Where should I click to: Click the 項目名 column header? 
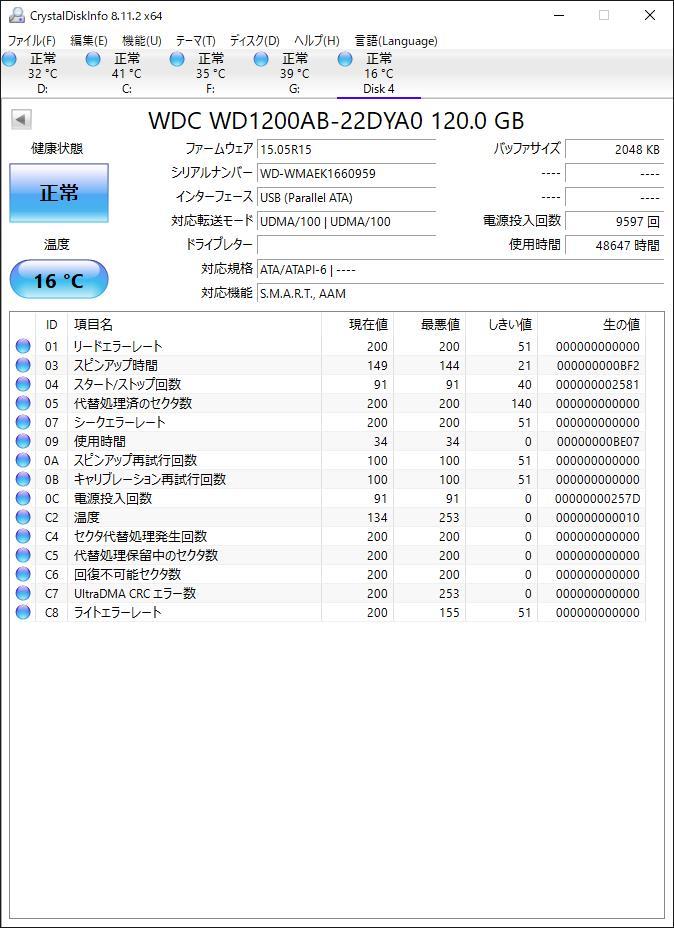[194, 324]
